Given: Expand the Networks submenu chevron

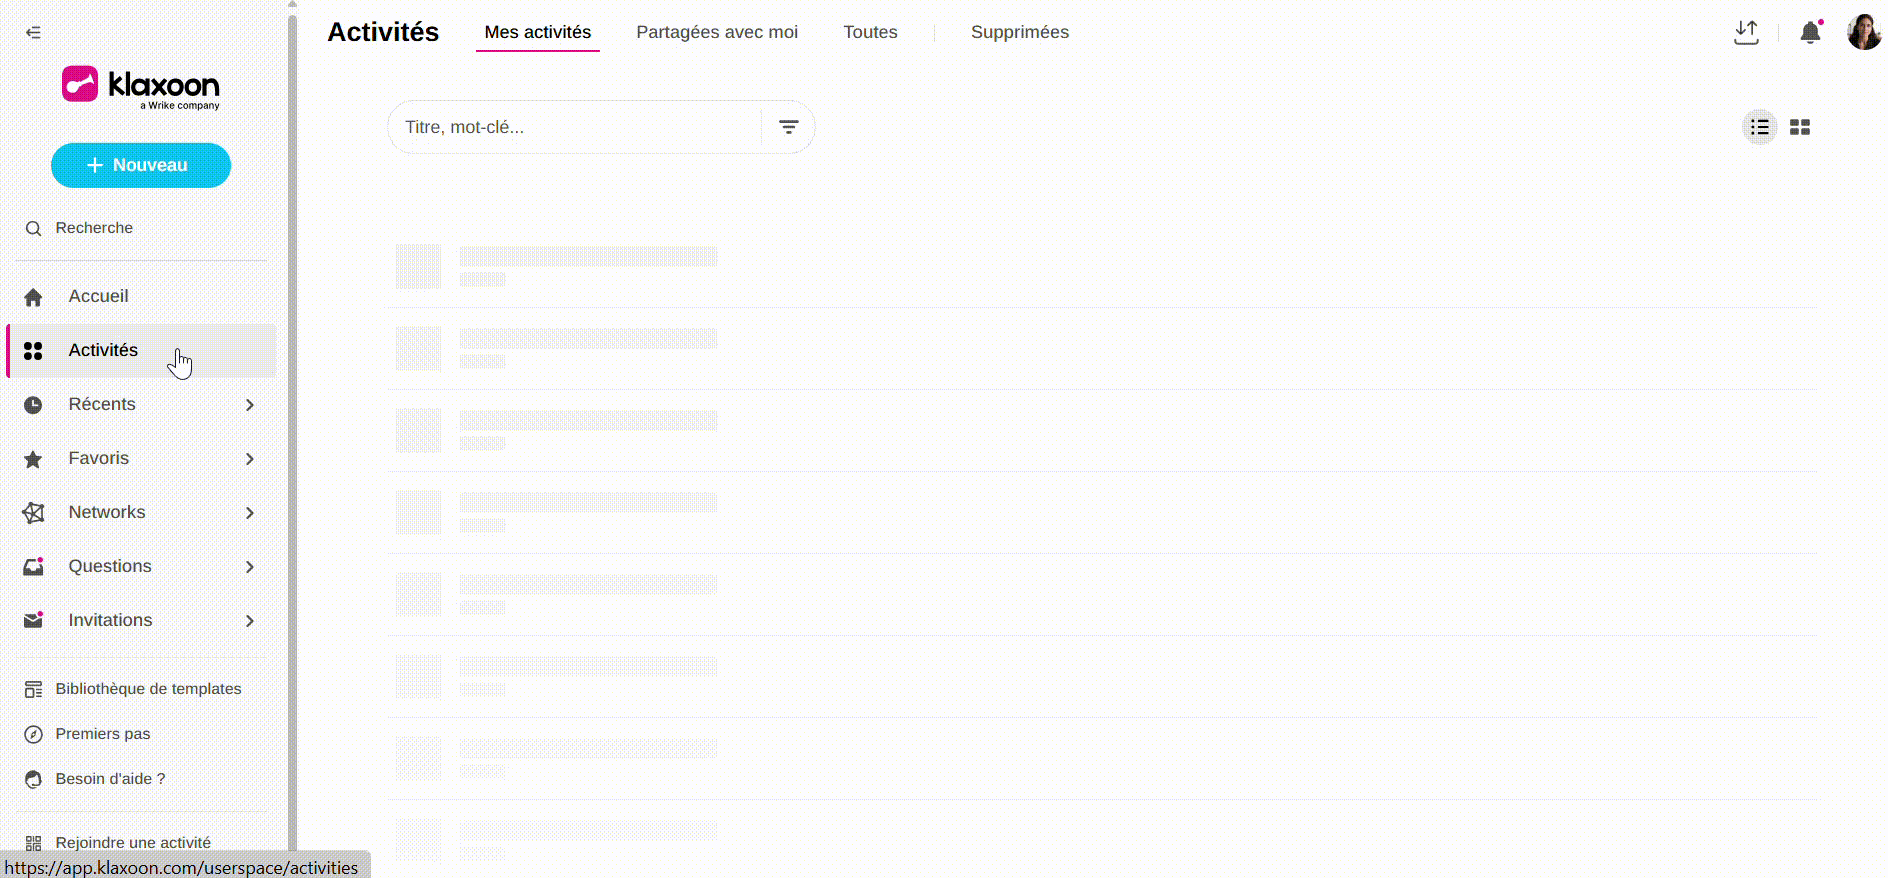Looking at the screenshot, I should [250, 513].
